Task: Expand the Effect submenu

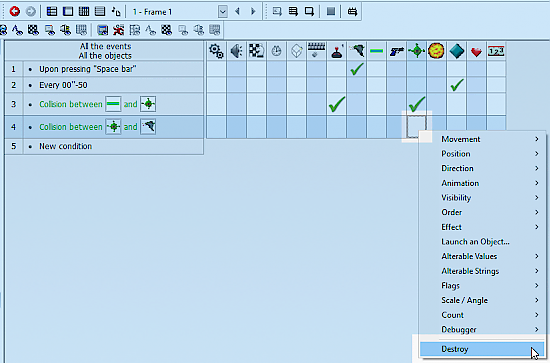Action: [483, 227]
